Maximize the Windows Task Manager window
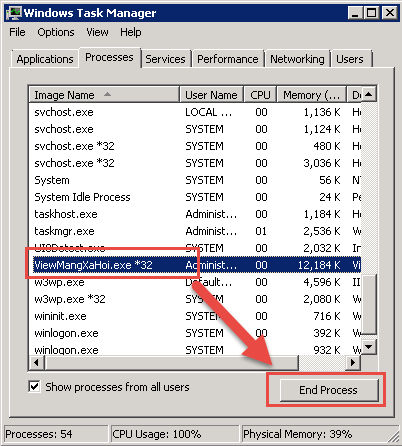402x446 pixels. pyautogui.click(x=372, y=13)
